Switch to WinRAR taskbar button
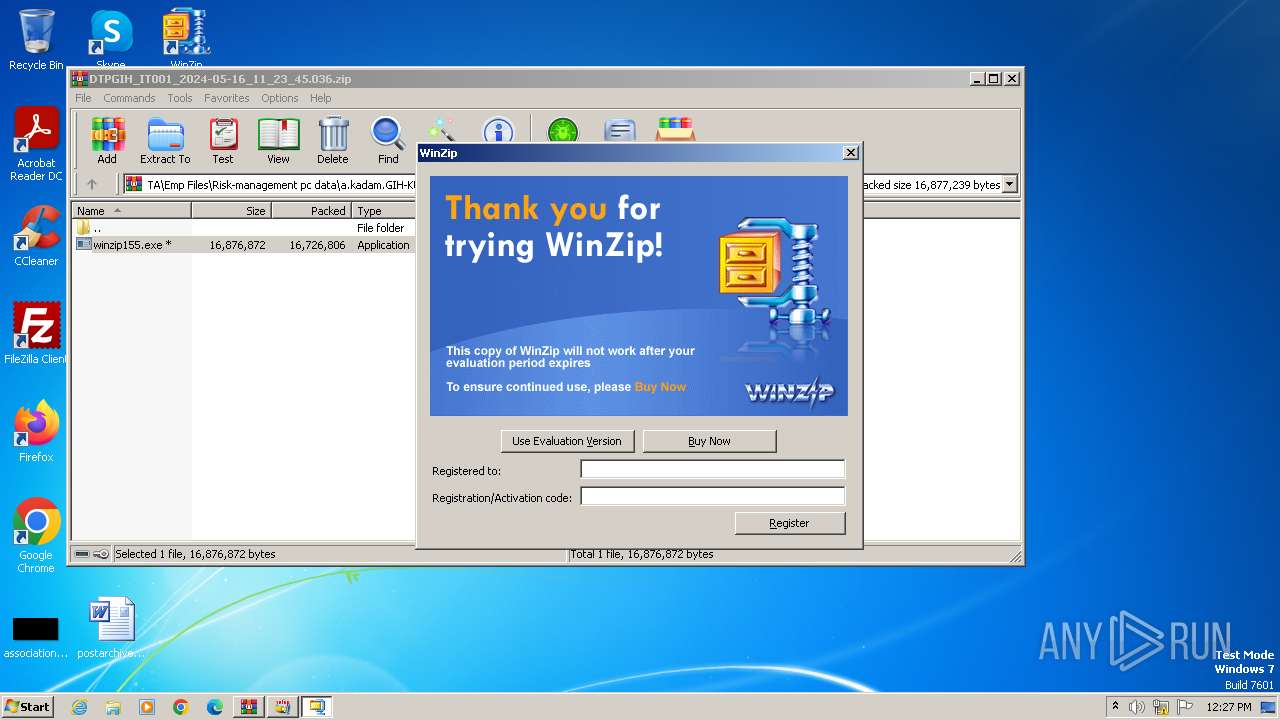Screen dimensions: 1280x720 coord(249,707)
